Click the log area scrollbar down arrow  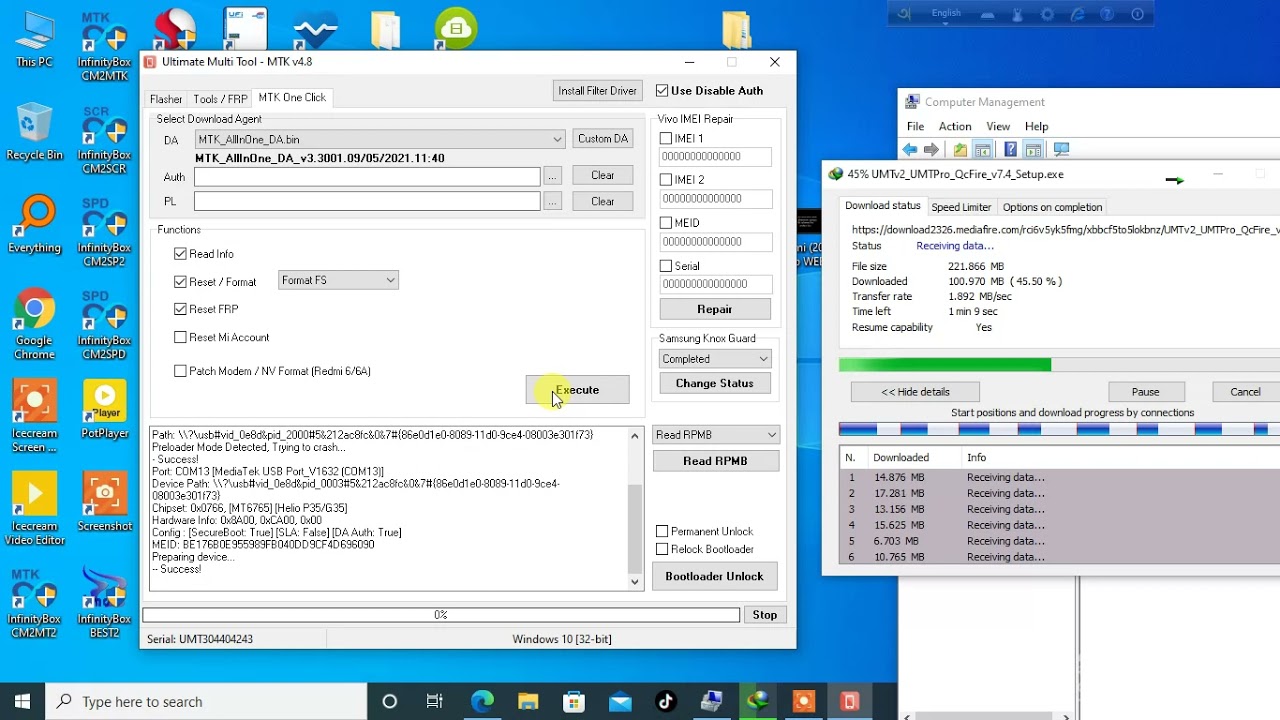point(634,582)
